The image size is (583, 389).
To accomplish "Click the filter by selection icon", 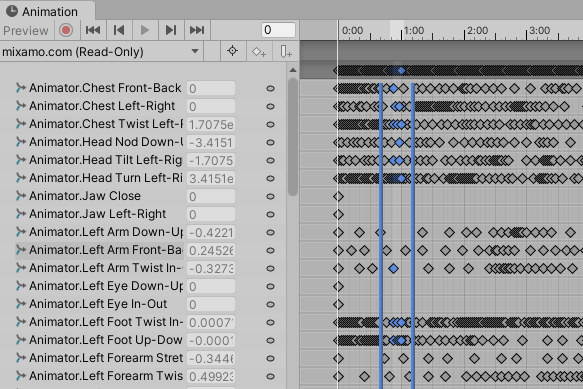I will point(232,51).
